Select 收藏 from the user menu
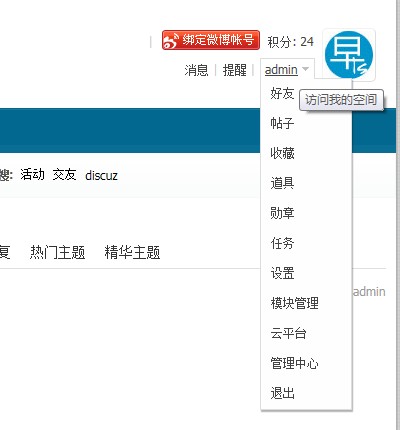This screenshot has width=400, height=430. (x=282, y=153)
